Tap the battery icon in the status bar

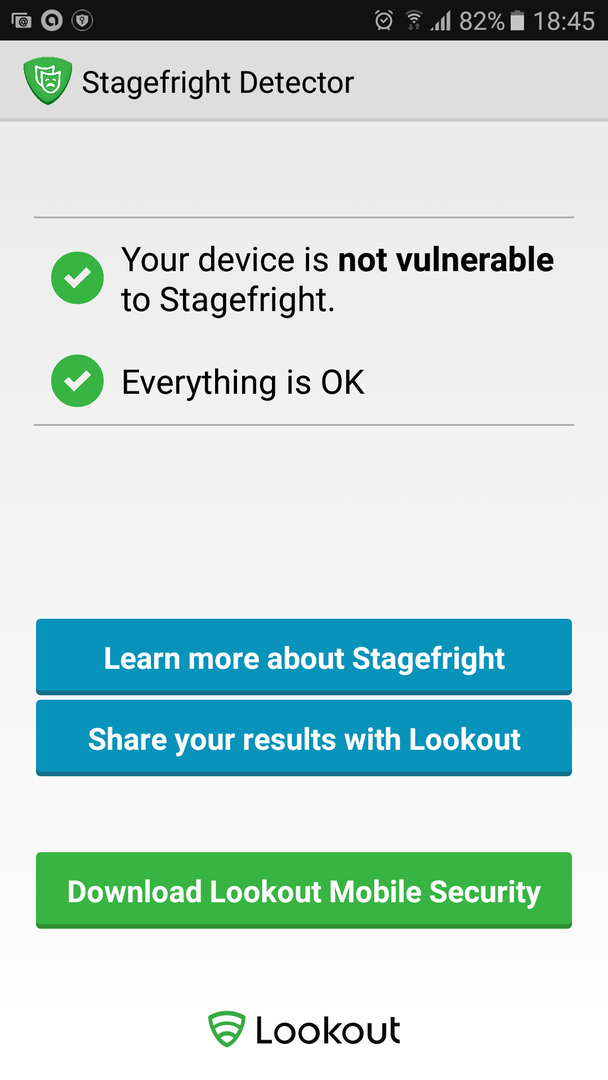pos(516,21)
